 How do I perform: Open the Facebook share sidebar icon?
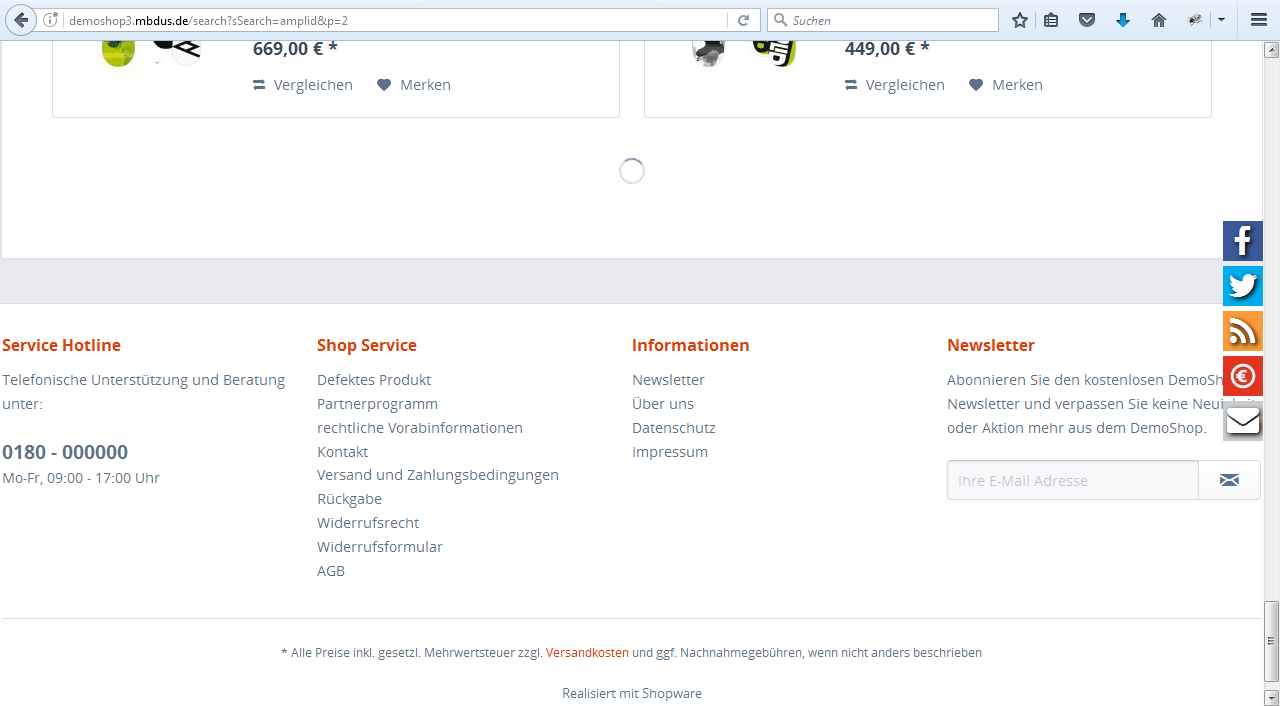pos(1242,241)
